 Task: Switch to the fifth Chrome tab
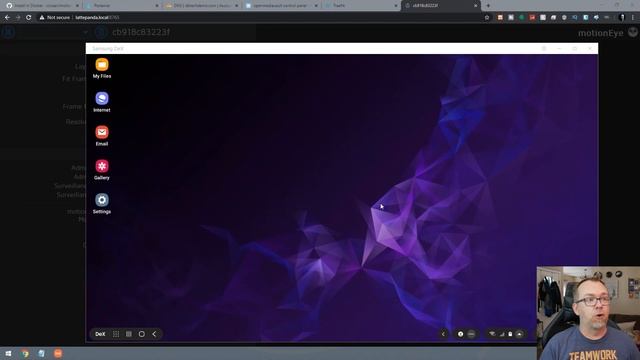(x=361, y=6)
